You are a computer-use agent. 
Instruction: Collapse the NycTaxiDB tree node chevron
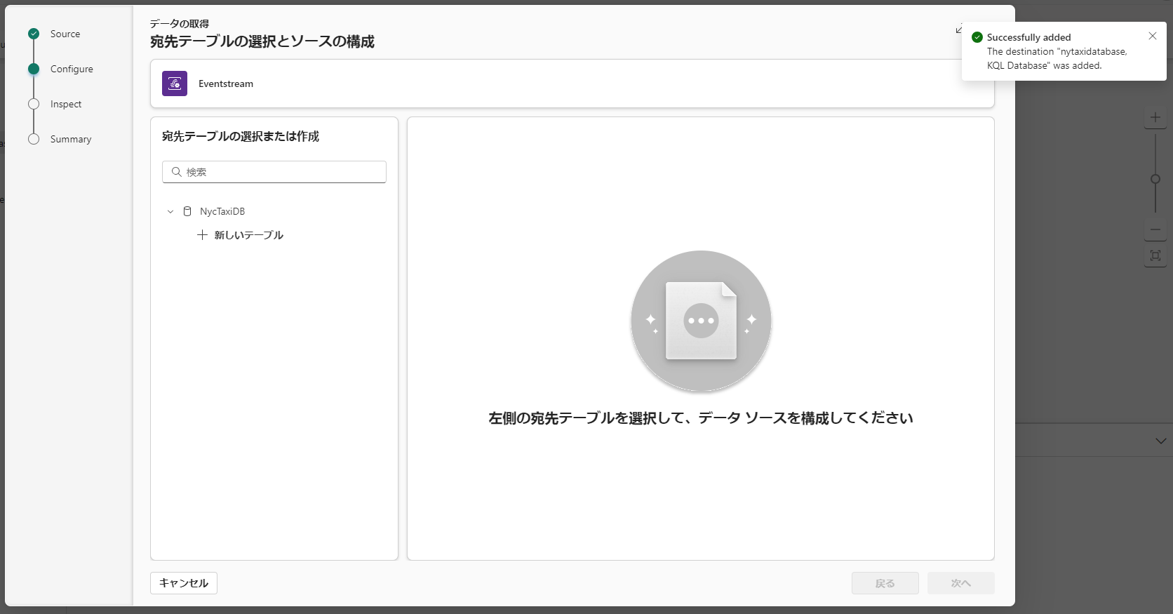point(171,212)
